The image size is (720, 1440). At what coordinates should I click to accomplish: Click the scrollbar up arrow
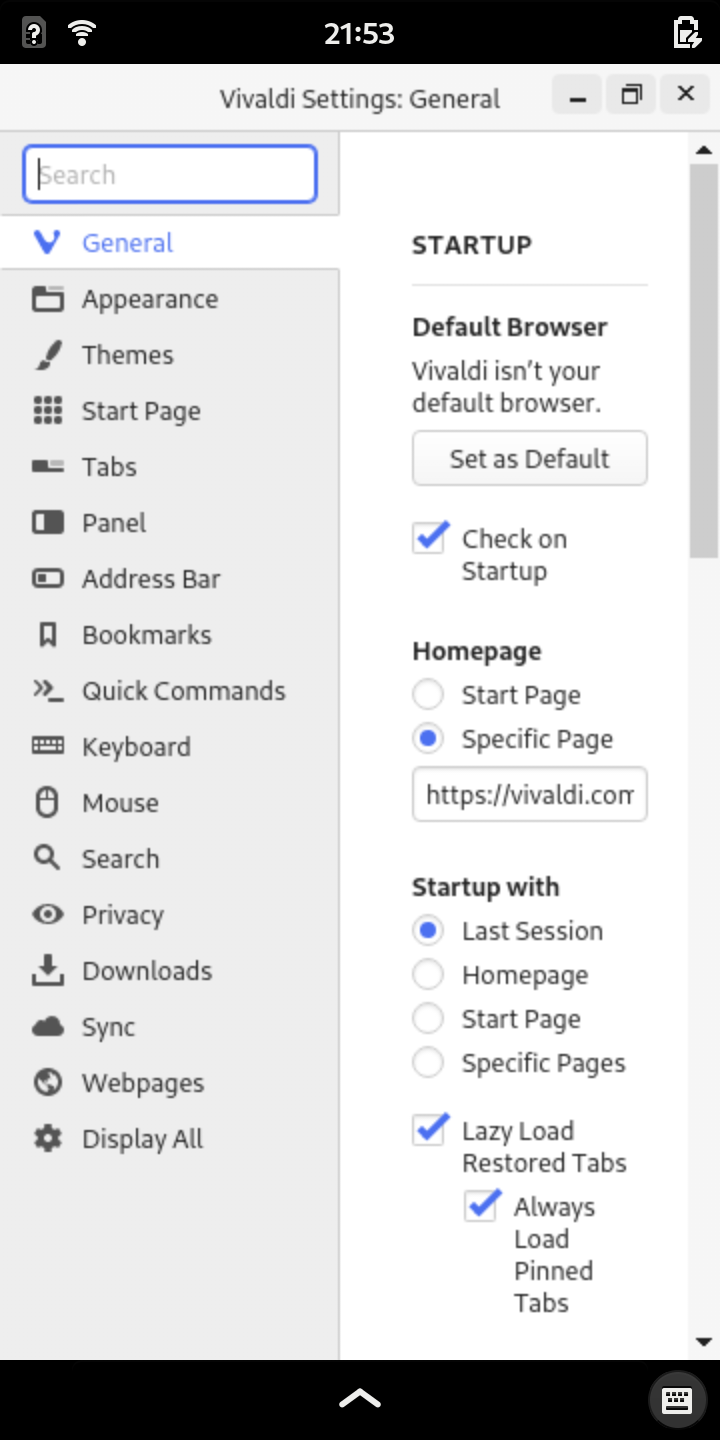point(703,150)
